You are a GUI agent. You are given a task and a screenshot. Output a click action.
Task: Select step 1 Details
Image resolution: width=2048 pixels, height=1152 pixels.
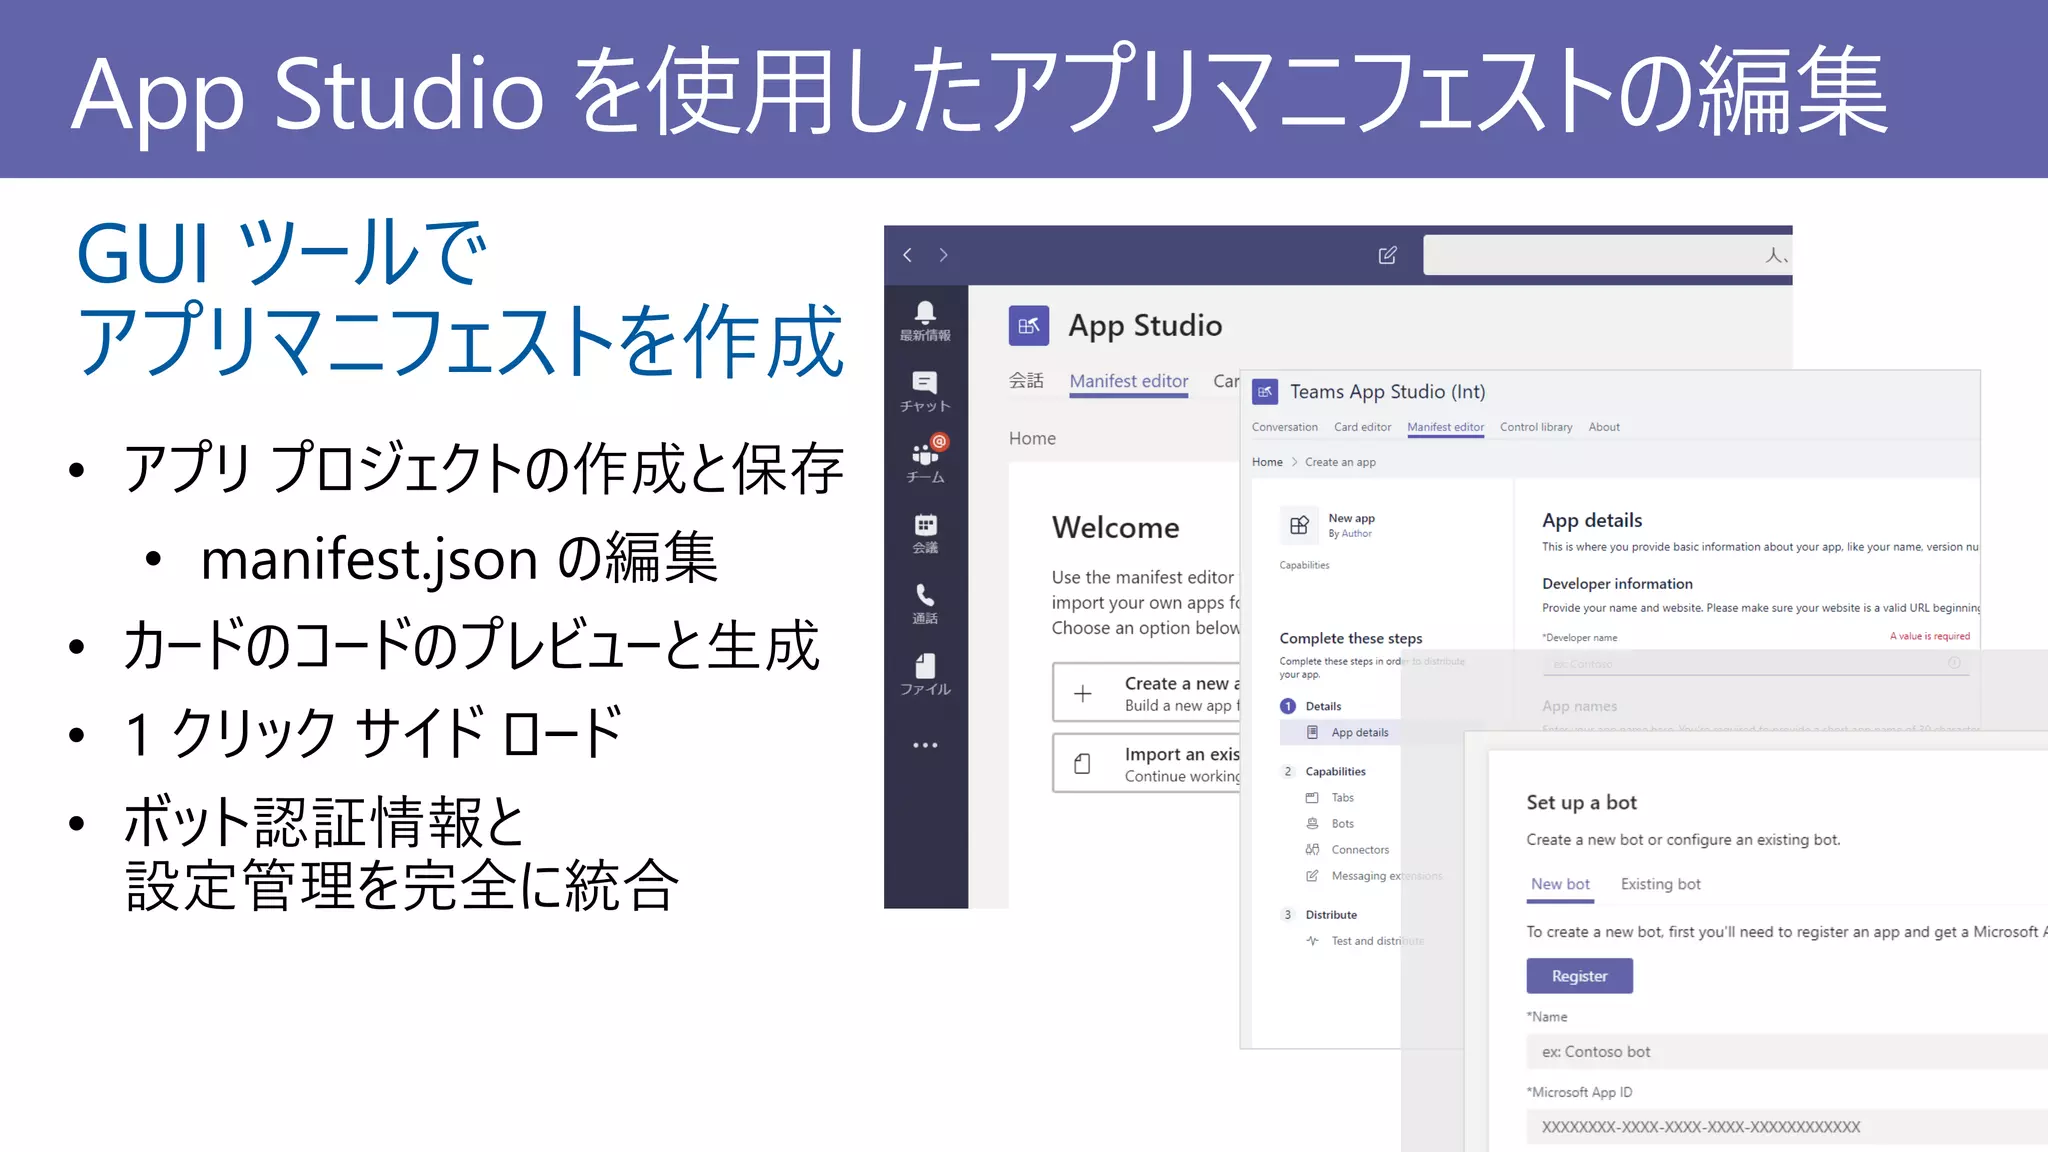click(1311, 706)
